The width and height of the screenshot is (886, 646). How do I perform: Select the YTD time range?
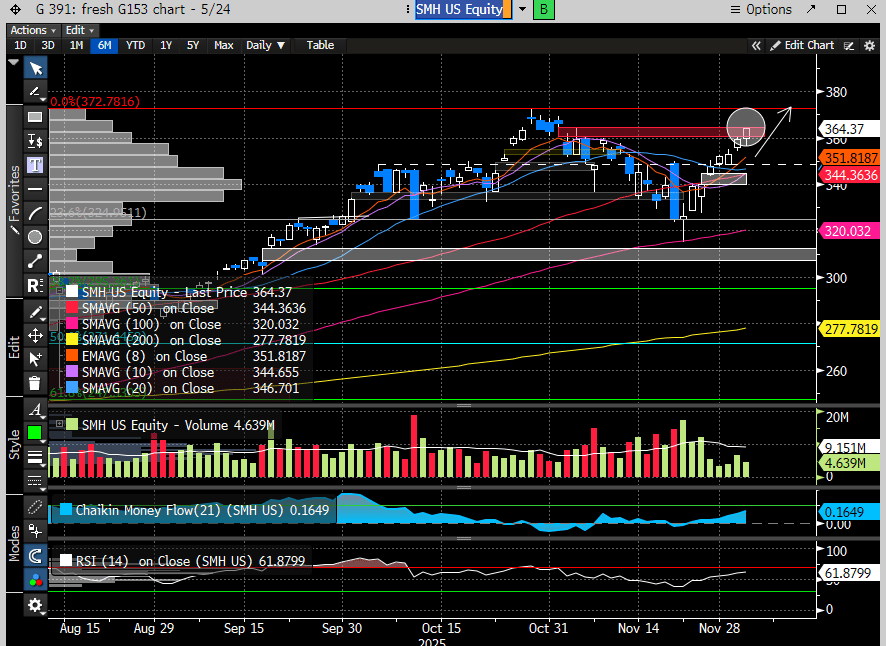pos(136,45)
